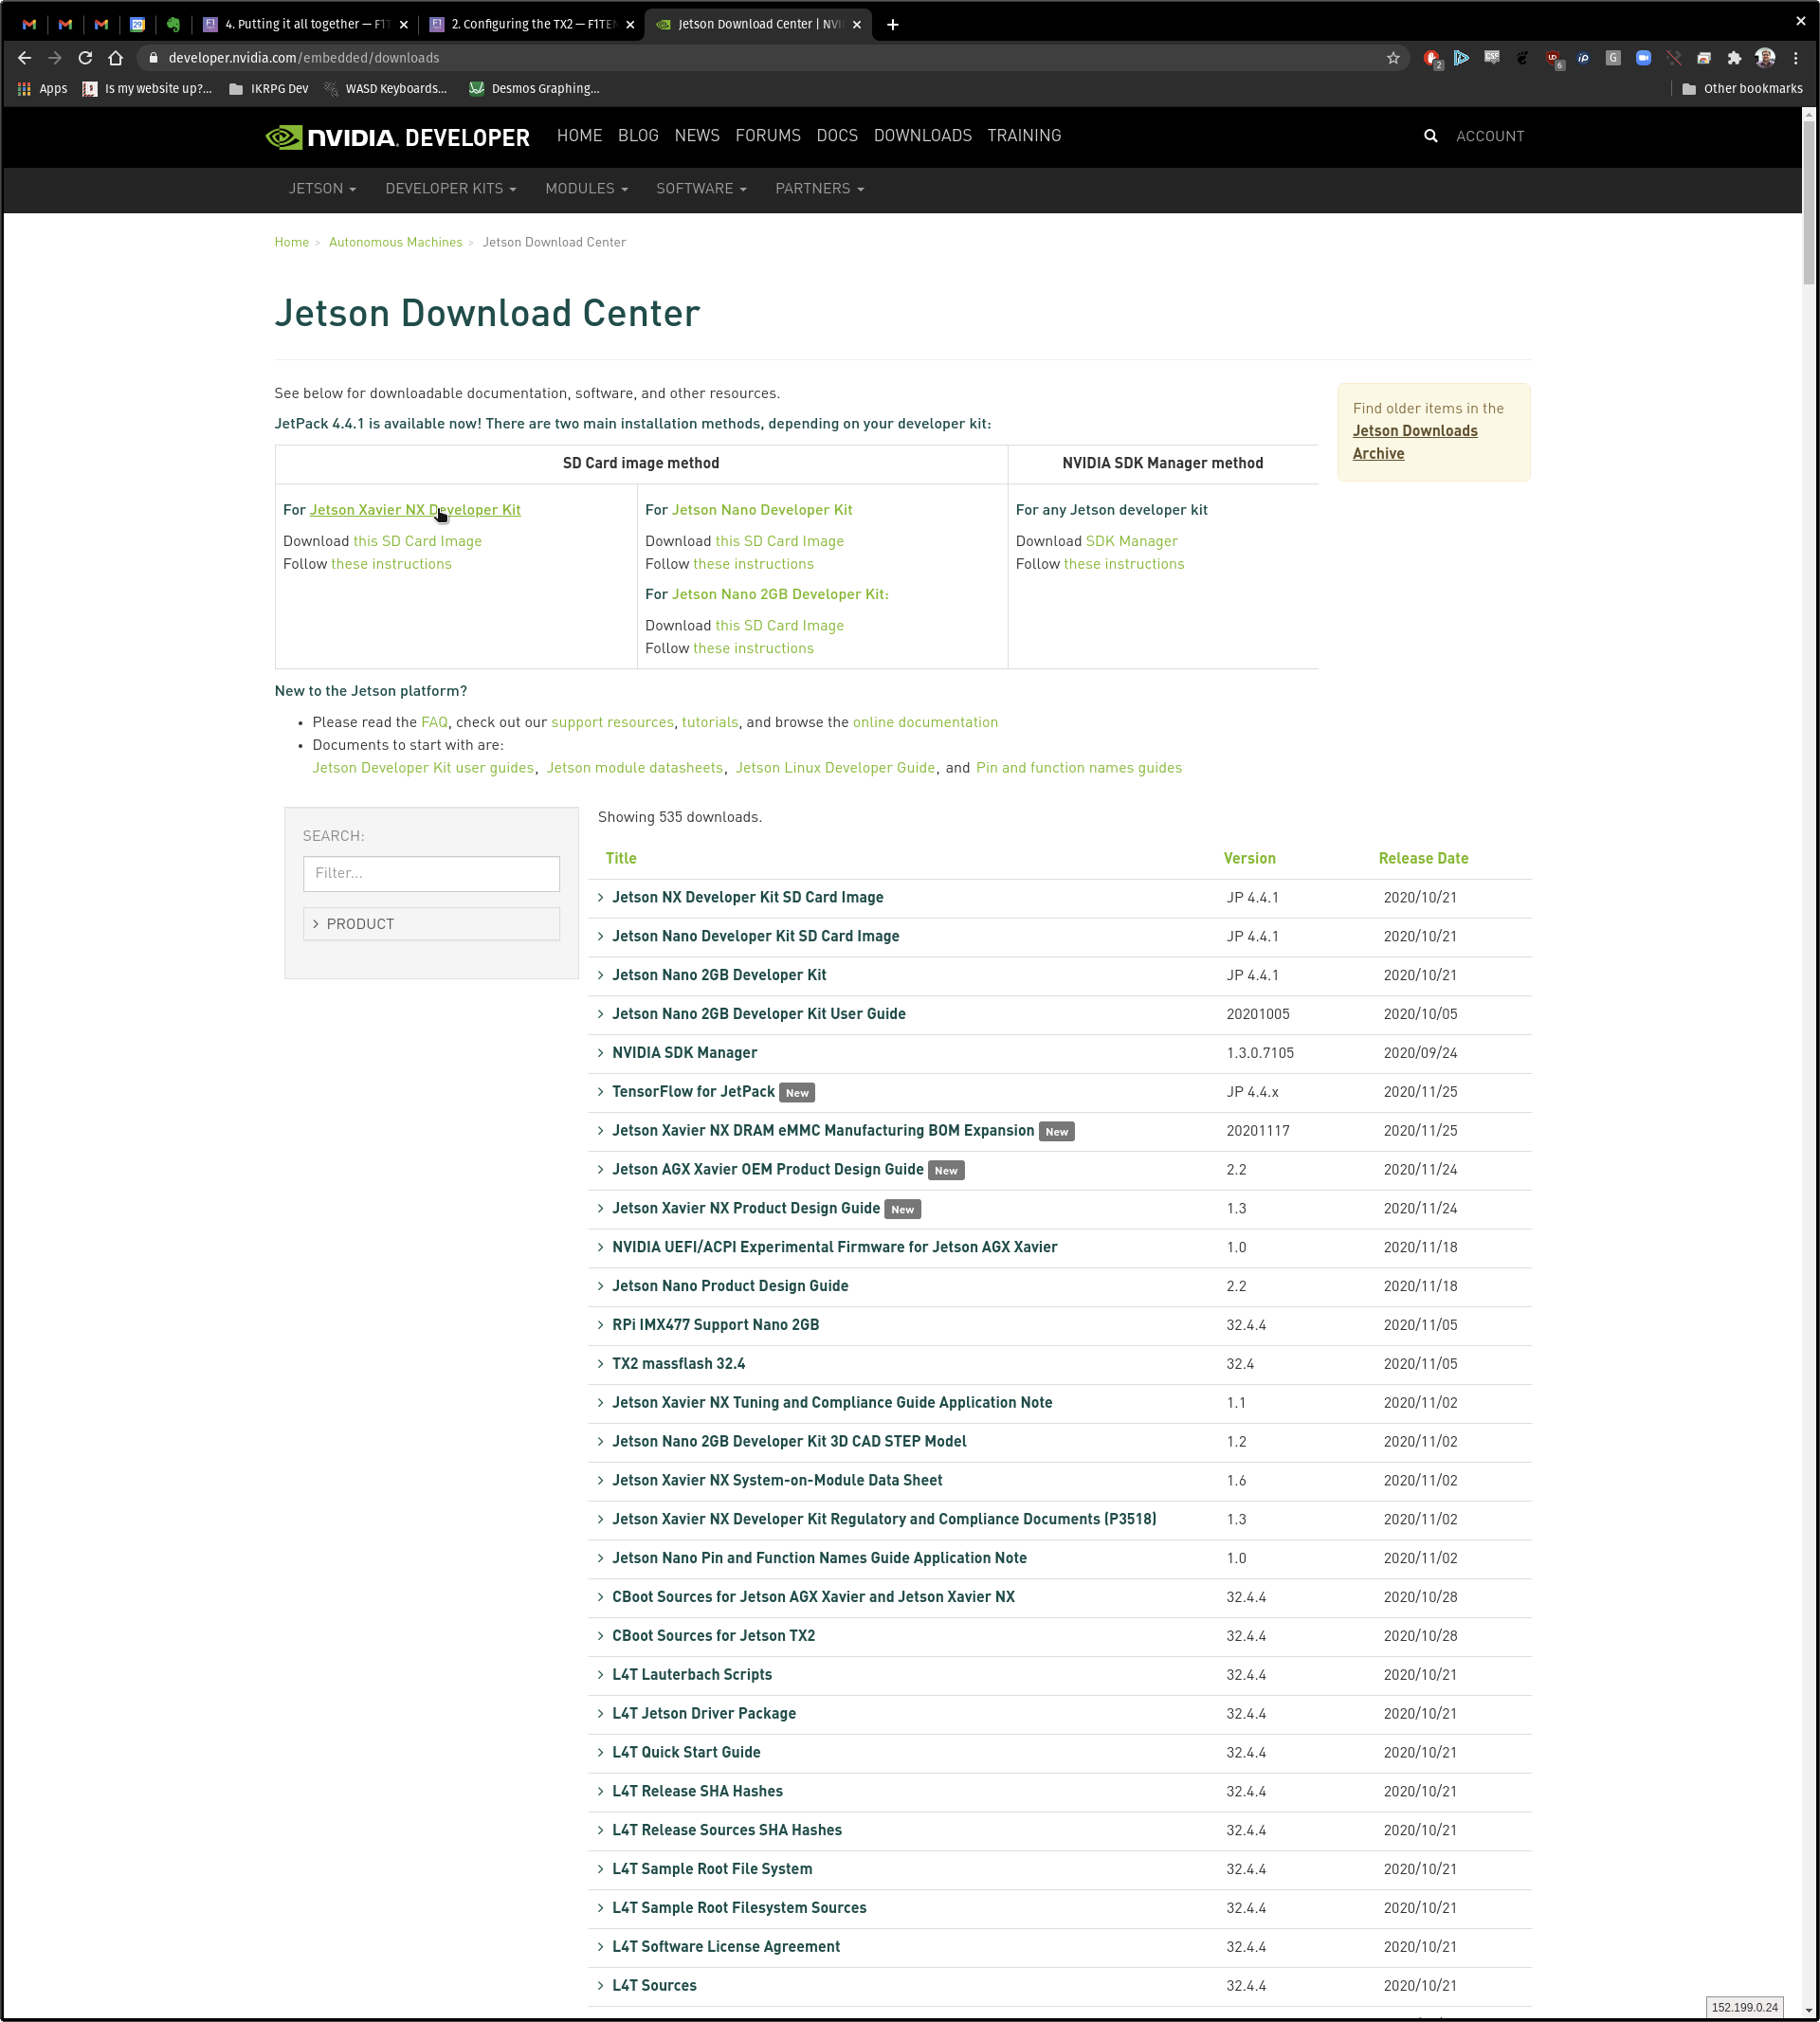Viewport: 1820px width, 2022px height.
Task: Click the Jetson Xavier NX Developer Kit link
Action: coord(415,510)
